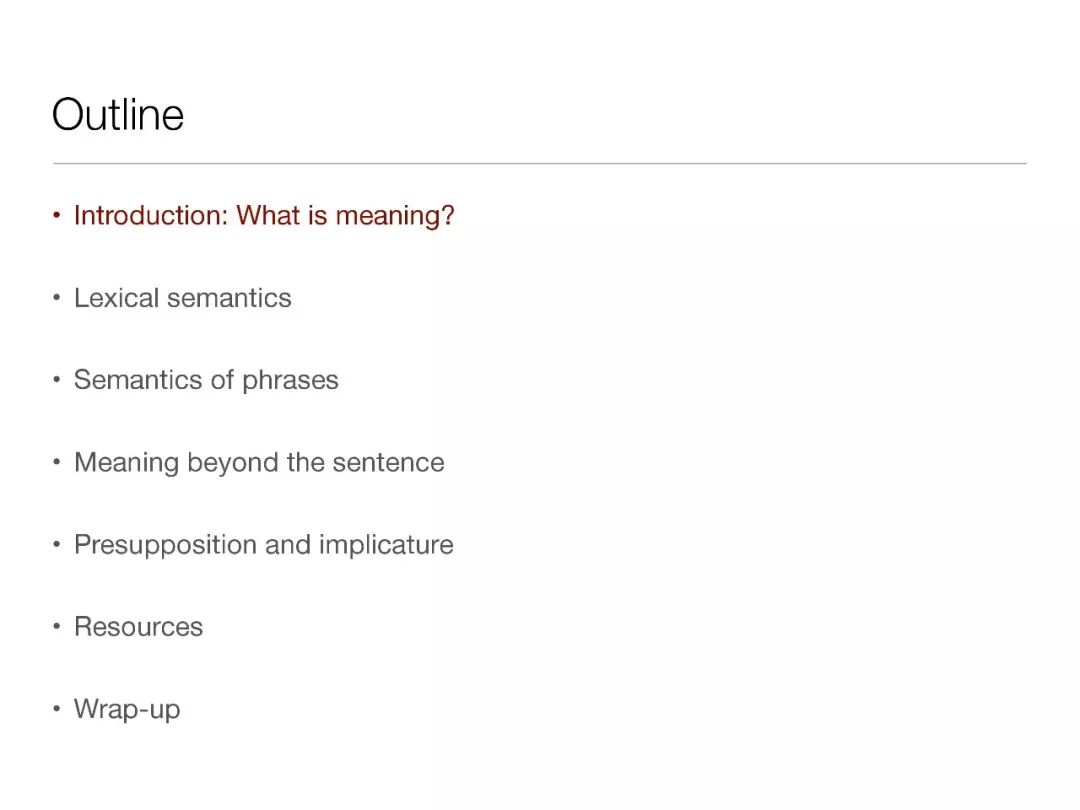Click the horizontal divider line under the title

[x=540, y=163]
